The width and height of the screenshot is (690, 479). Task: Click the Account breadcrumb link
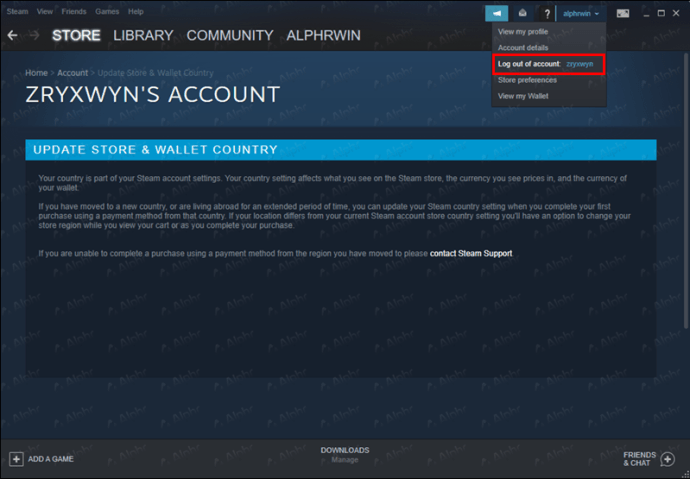click(x=73, y=73)
